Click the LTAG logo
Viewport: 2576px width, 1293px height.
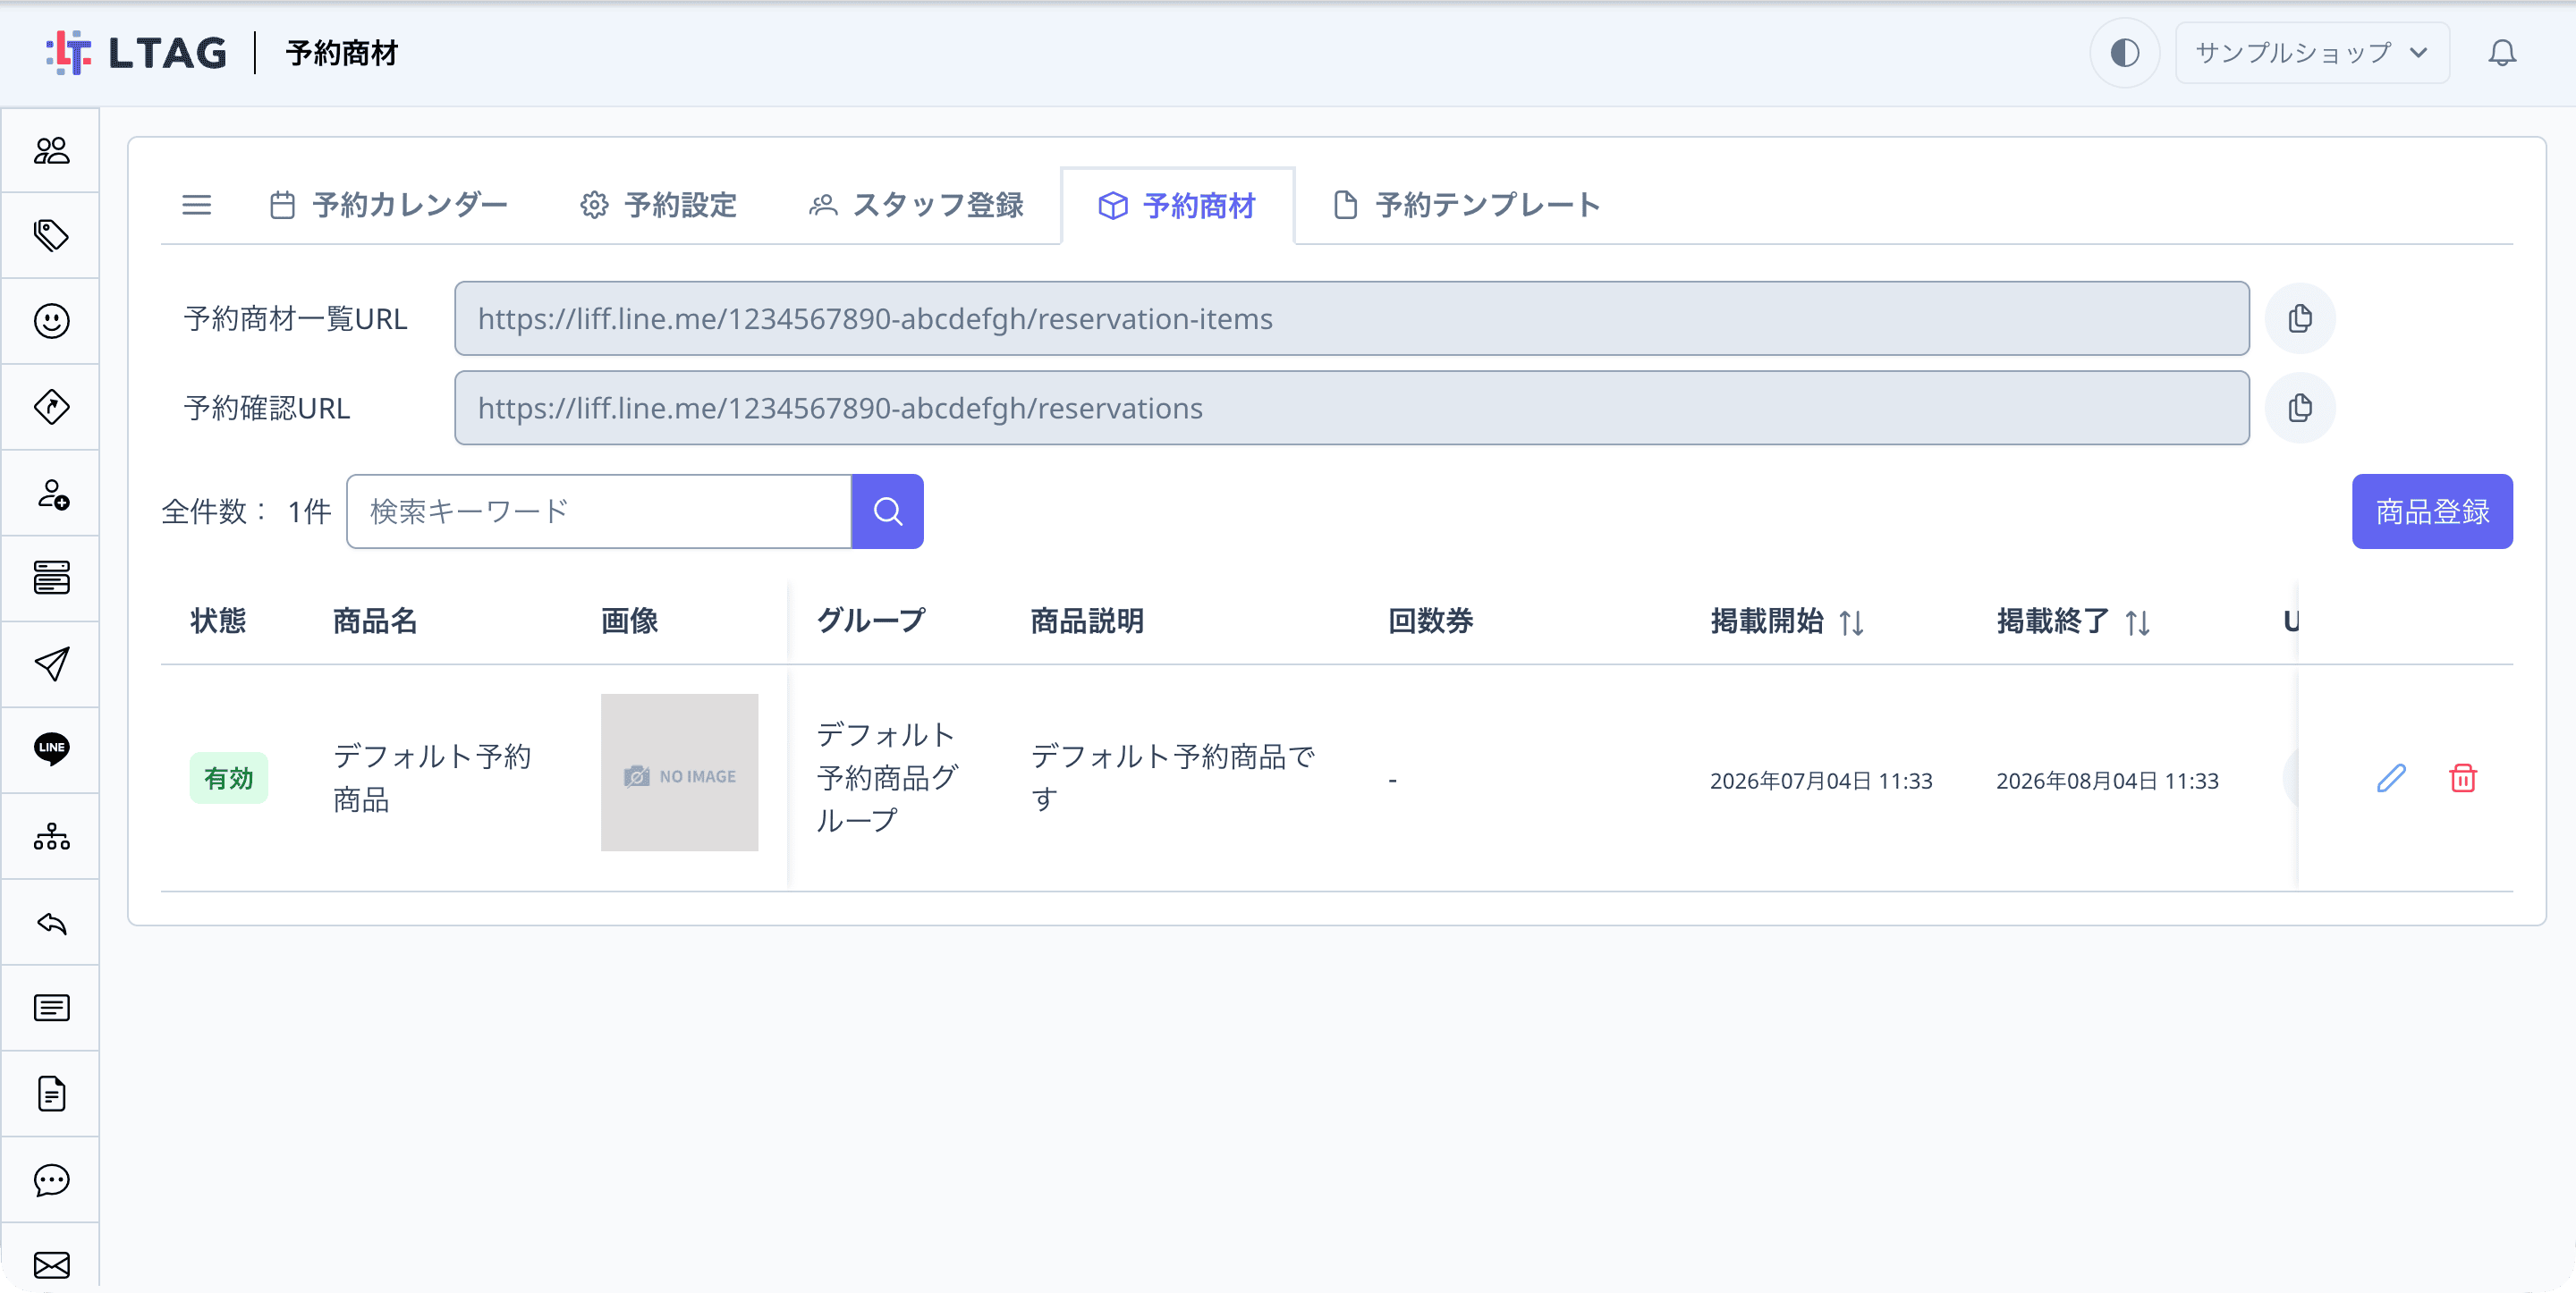137,52
